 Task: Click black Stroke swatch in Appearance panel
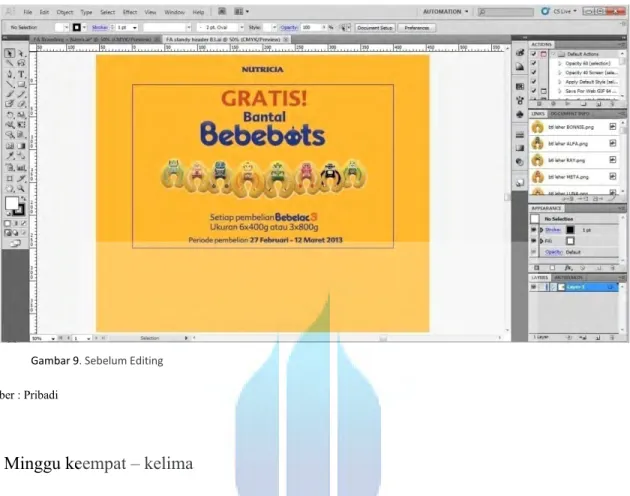click(570, 230)
